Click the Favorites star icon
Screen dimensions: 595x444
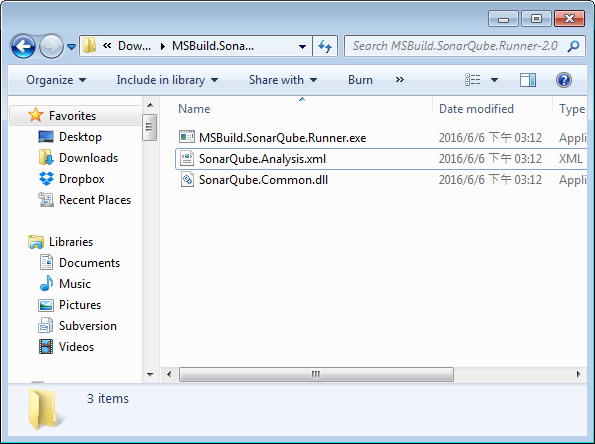coord(36,115)
